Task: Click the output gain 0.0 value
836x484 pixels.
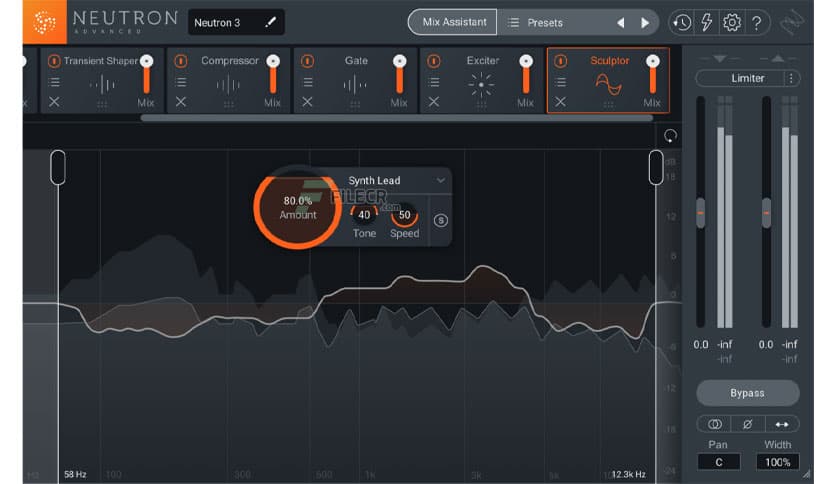Action: pyautogui.click(x=766, y=344)
